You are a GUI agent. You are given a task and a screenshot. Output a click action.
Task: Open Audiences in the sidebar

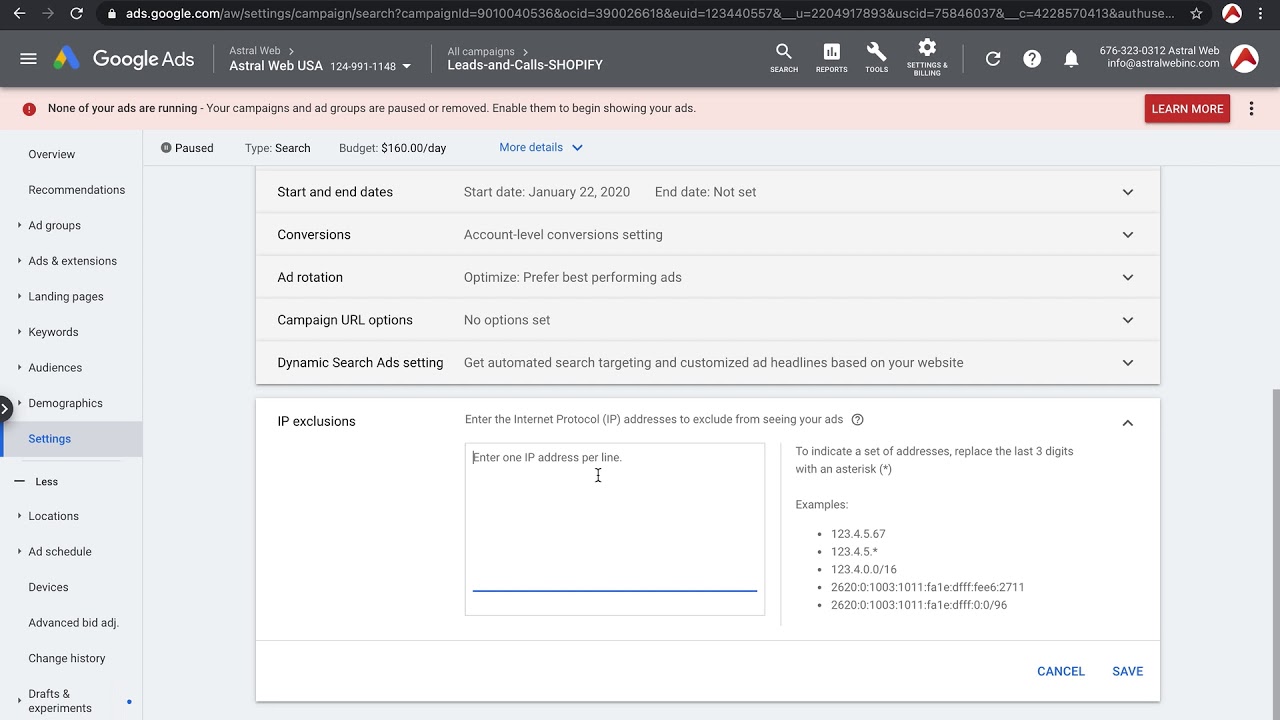coord(55,368)
